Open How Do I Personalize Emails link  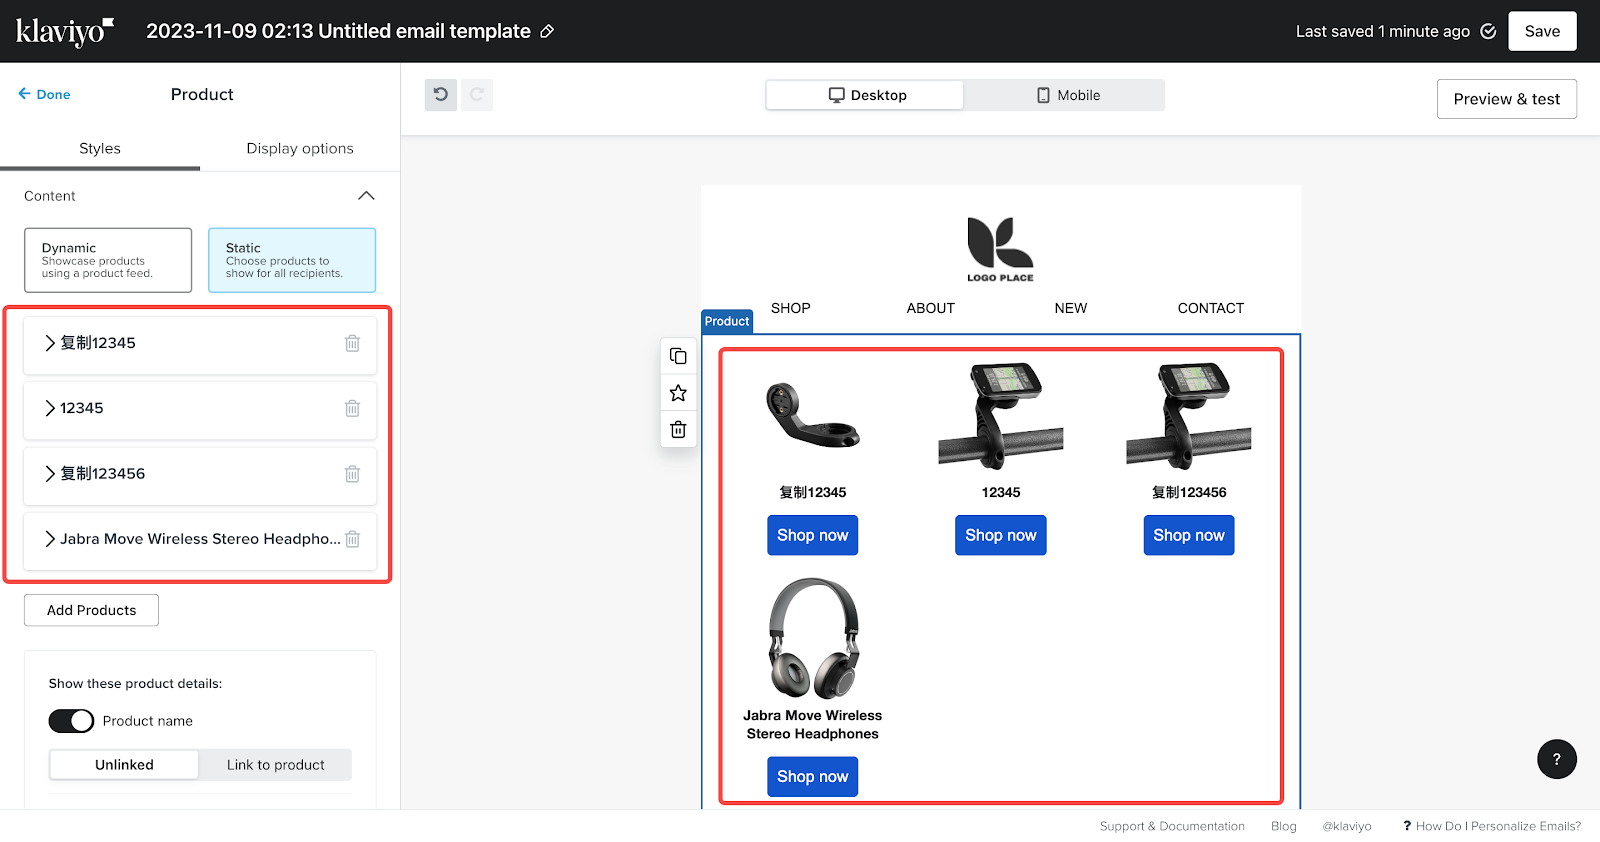click(1492, 826)
